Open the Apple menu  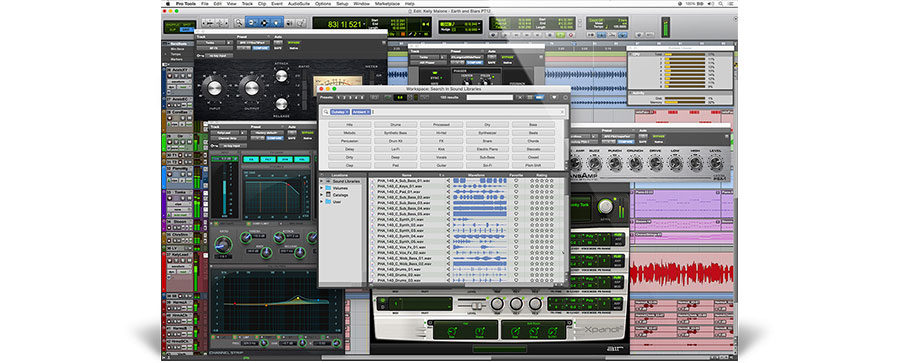point(168,3)
